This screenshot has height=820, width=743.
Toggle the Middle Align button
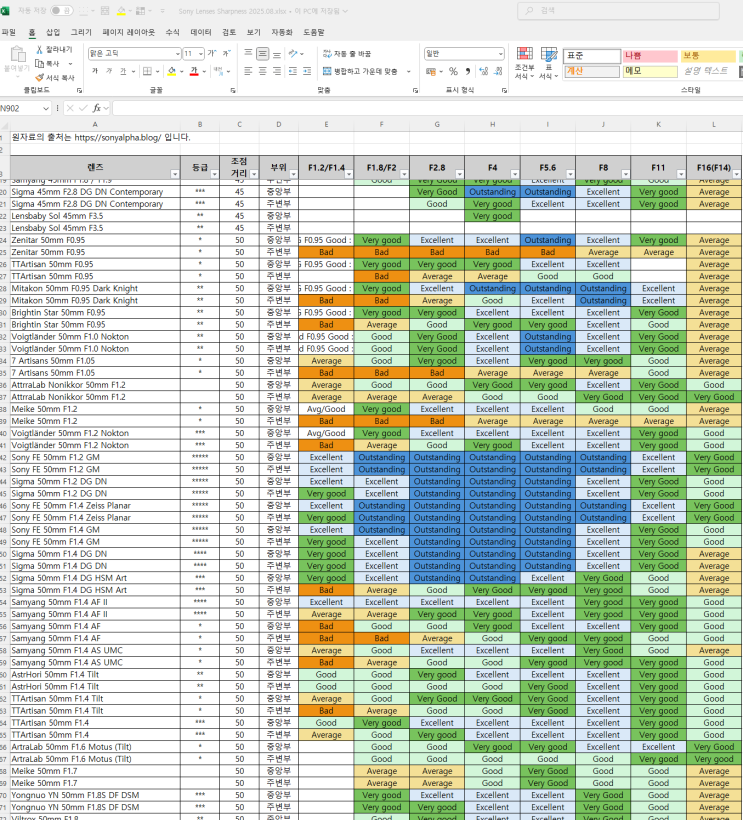(x=262, y=53)
